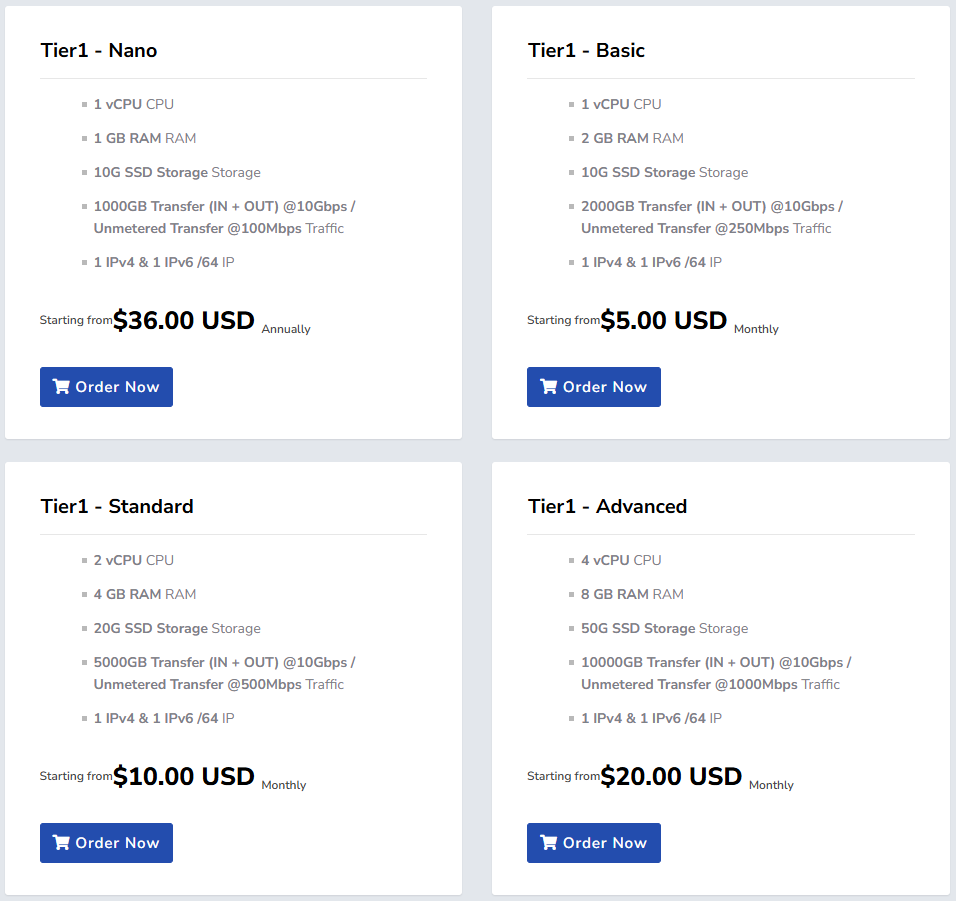This screenshot has width=956, height=901.
Task: Click the $20.00 USD monthly price
Action: click(671, 777)
